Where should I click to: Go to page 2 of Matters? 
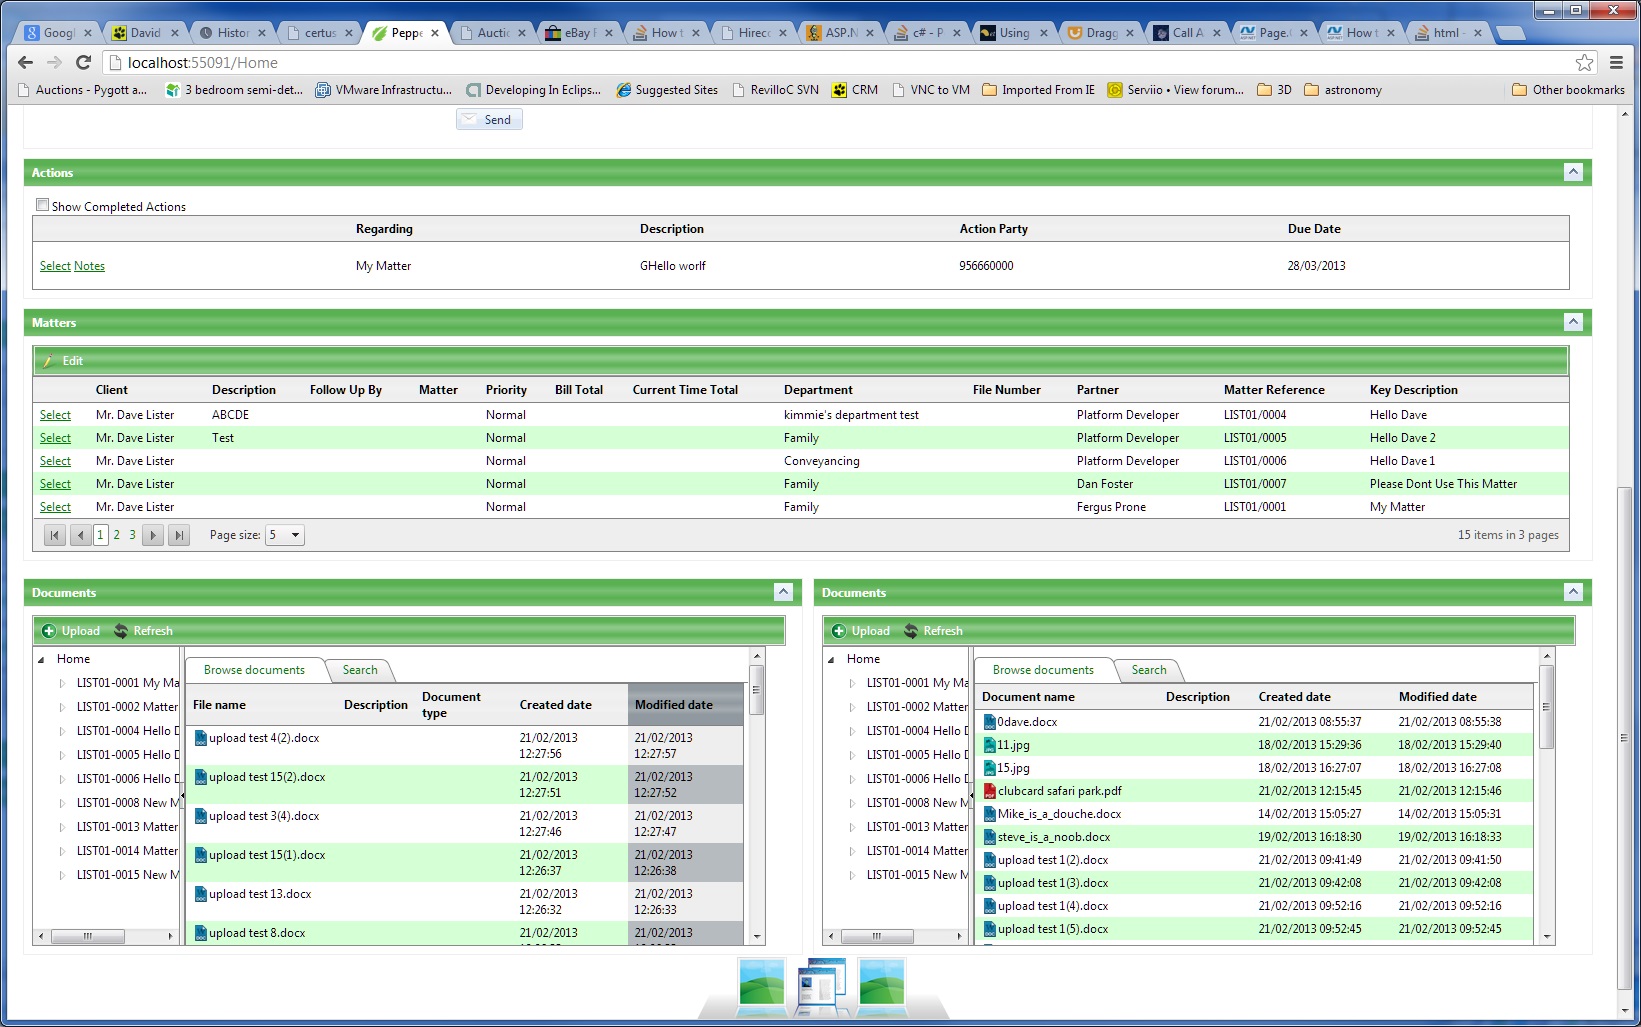(x=117, y=535)
